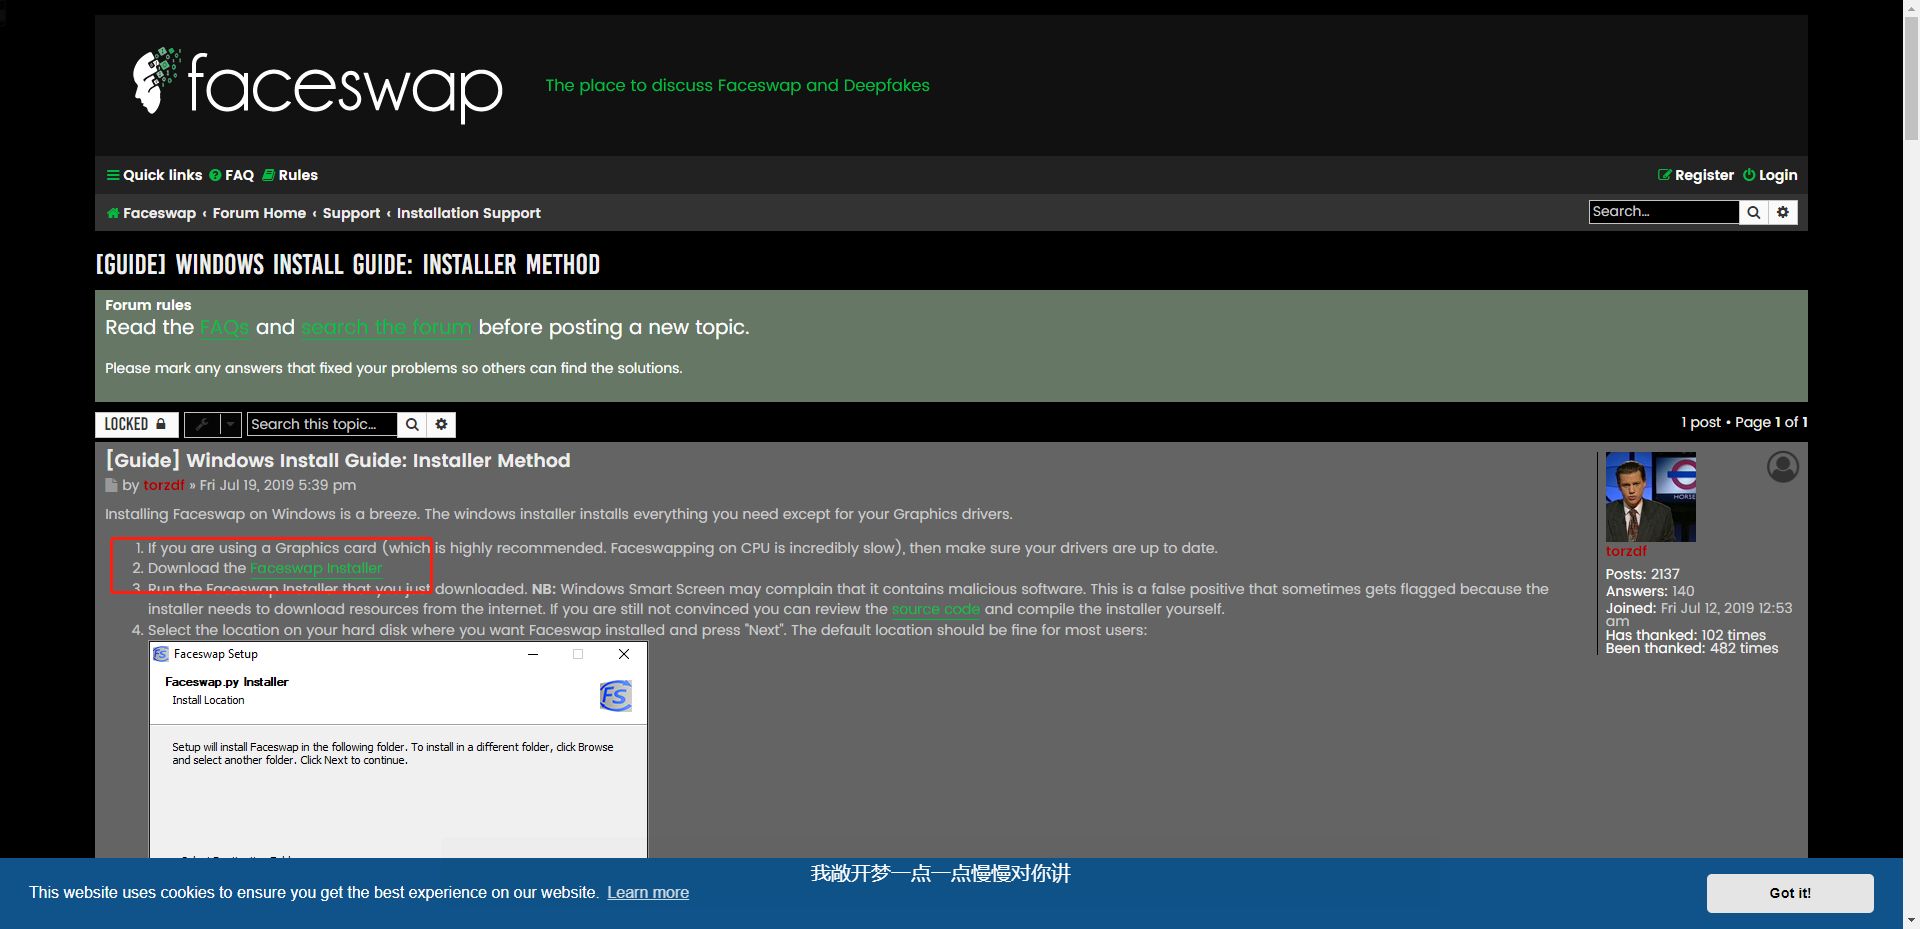This screenshot has width=1920, height=929.
Task: Click the Login link
Action: point(1770,175)
